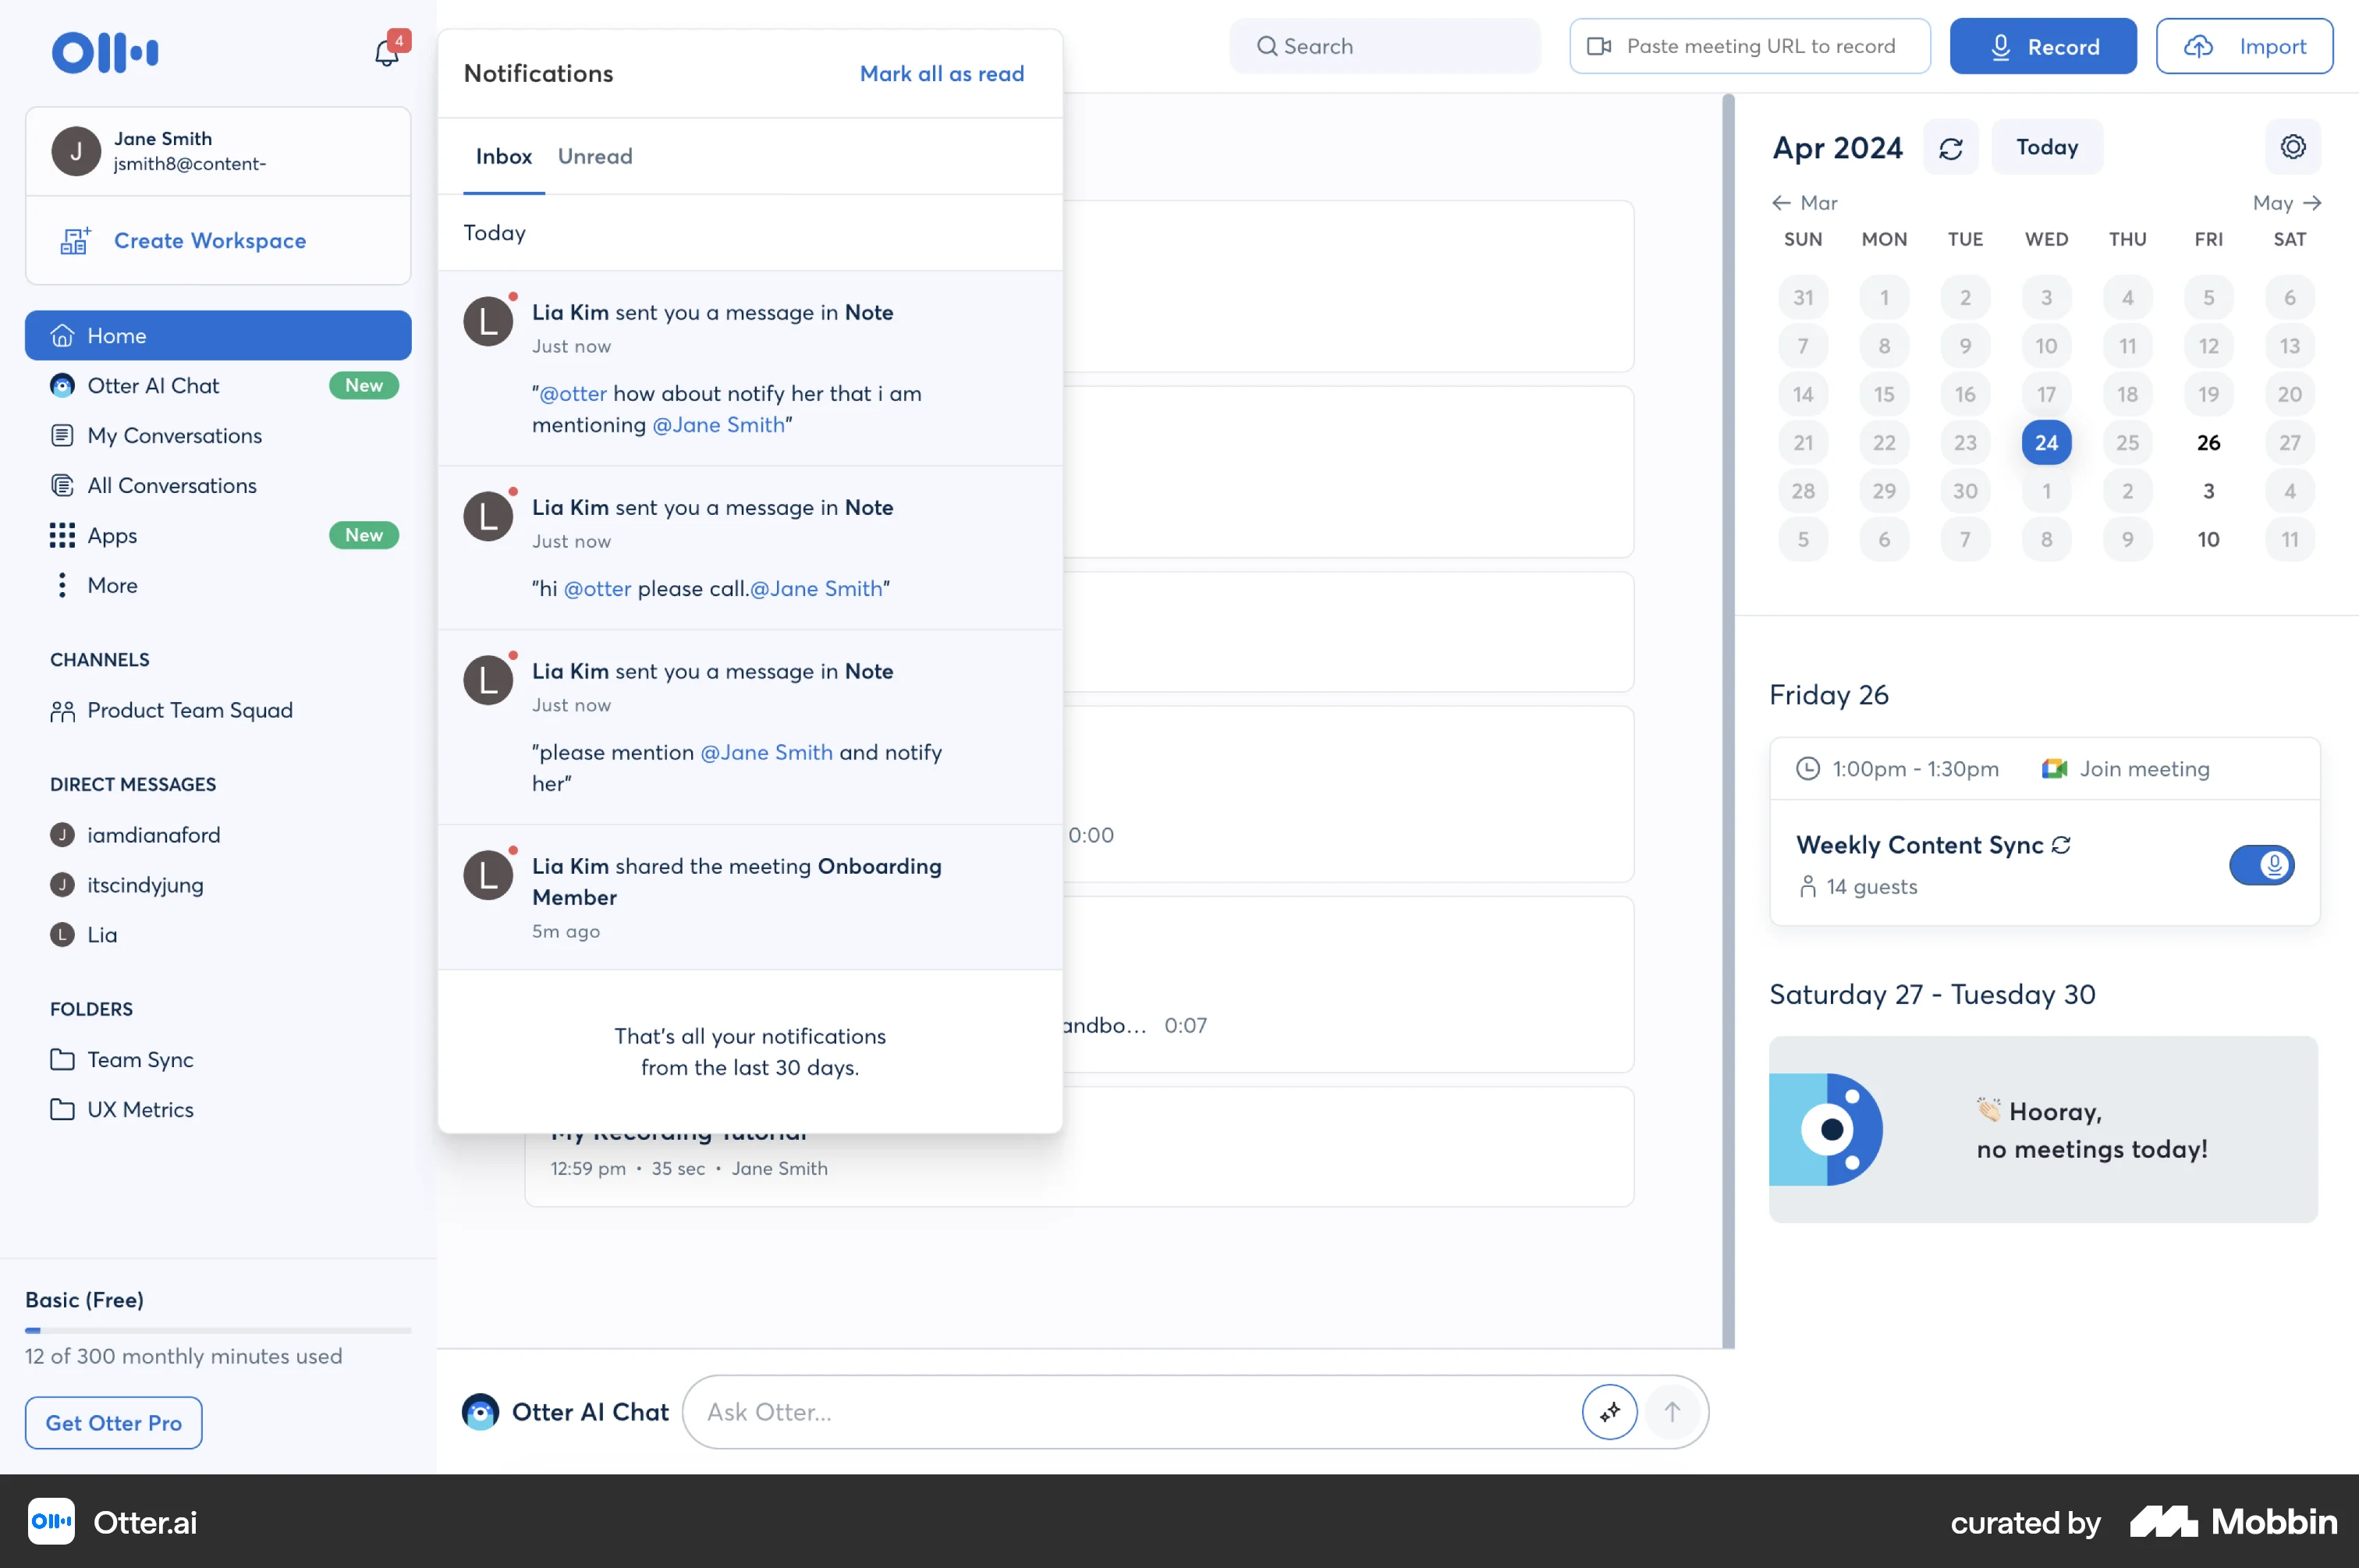Click the Otter logo in the sidebar
2359x1568 pixels.
click(105, 52)
